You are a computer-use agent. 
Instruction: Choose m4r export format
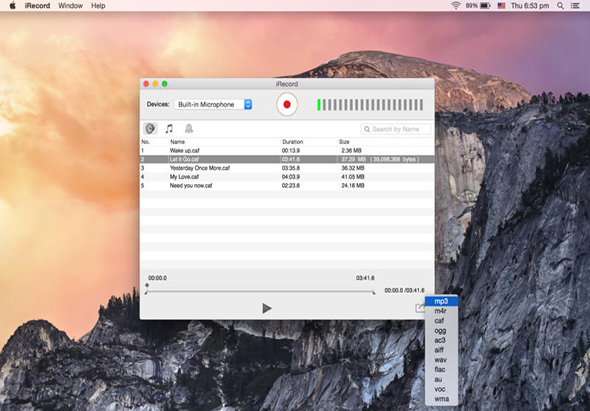[441, 311]
